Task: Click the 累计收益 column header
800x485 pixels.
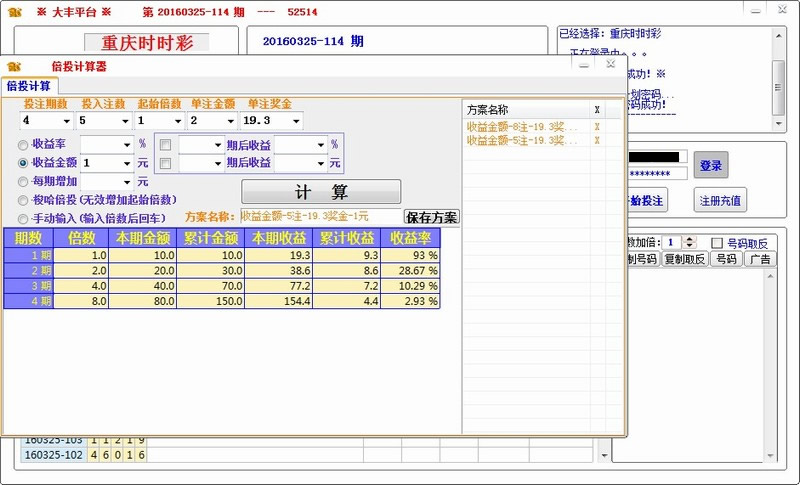Action: click(x=346, y=238)
